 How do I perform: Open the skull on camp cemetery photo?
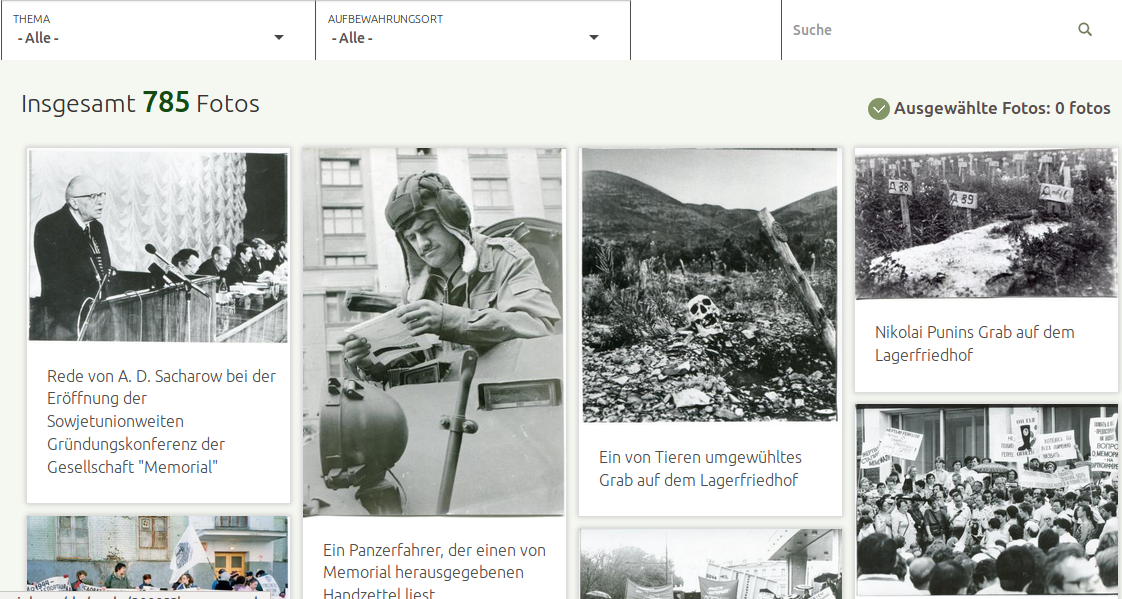(709, 285)
